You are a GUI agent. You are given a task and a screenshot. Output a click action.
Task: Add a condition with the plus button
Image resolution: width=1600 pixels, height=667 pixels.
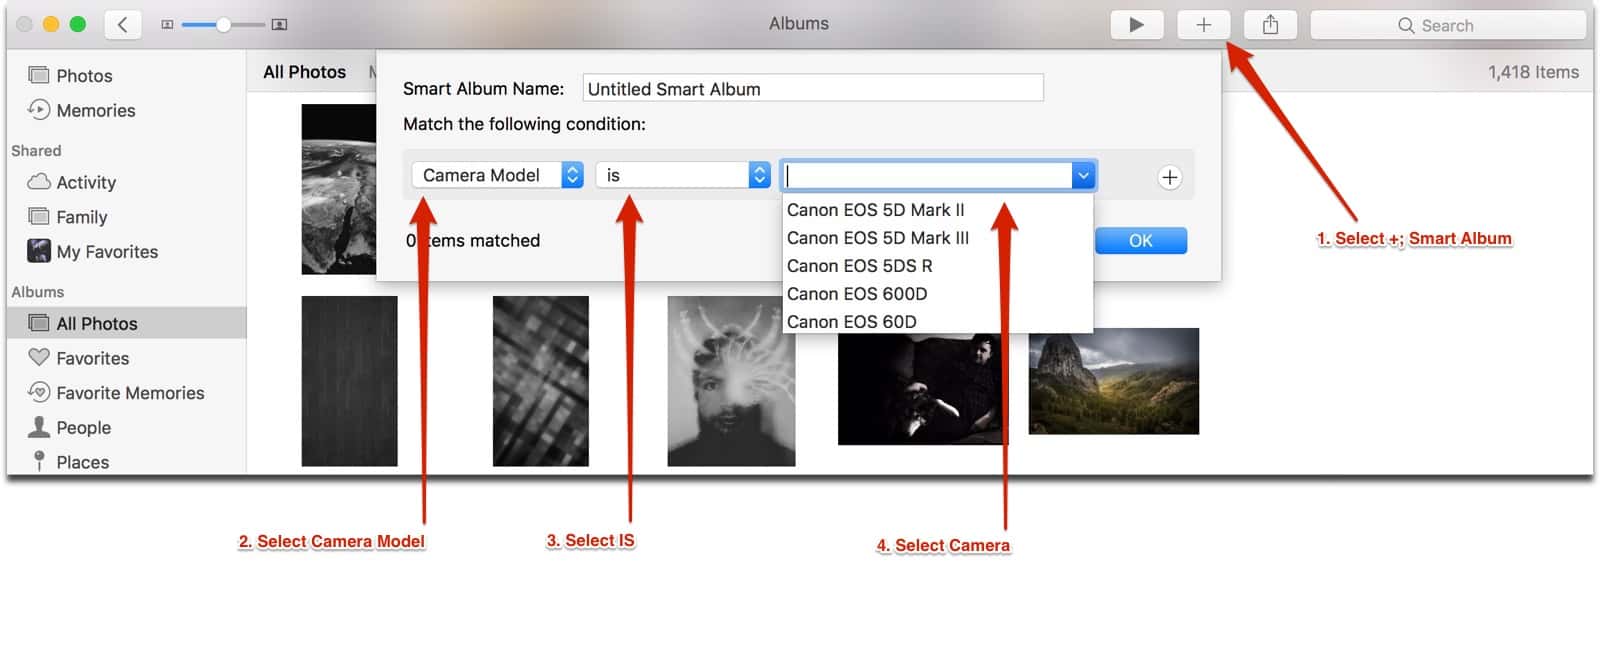coord(1169,177)
